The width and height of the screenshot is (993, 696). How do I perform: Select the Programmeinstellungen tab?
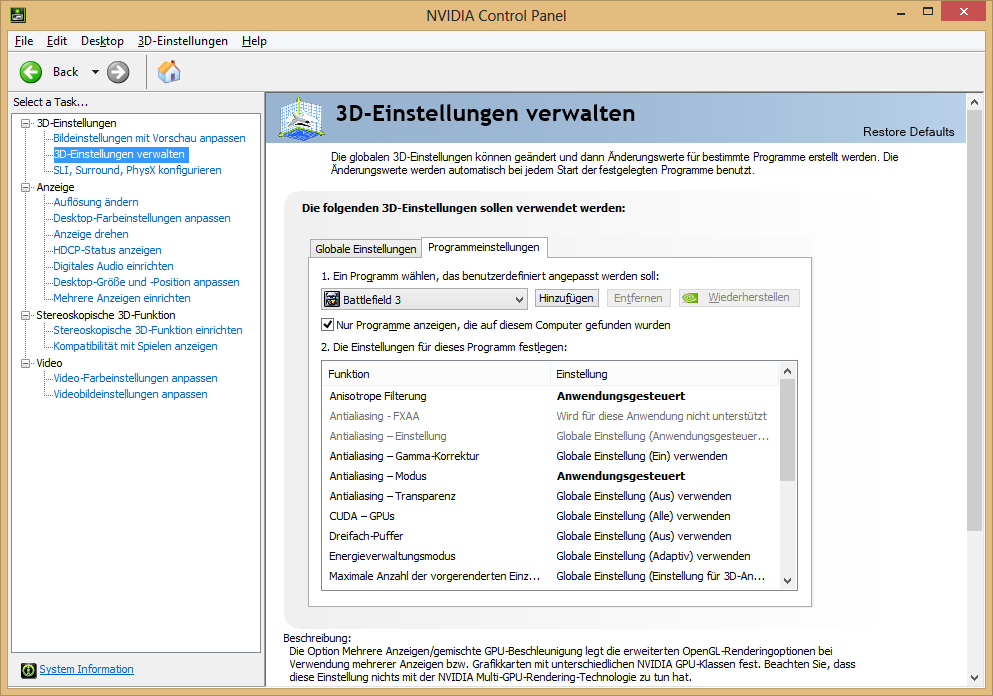[x=484, y=247]
